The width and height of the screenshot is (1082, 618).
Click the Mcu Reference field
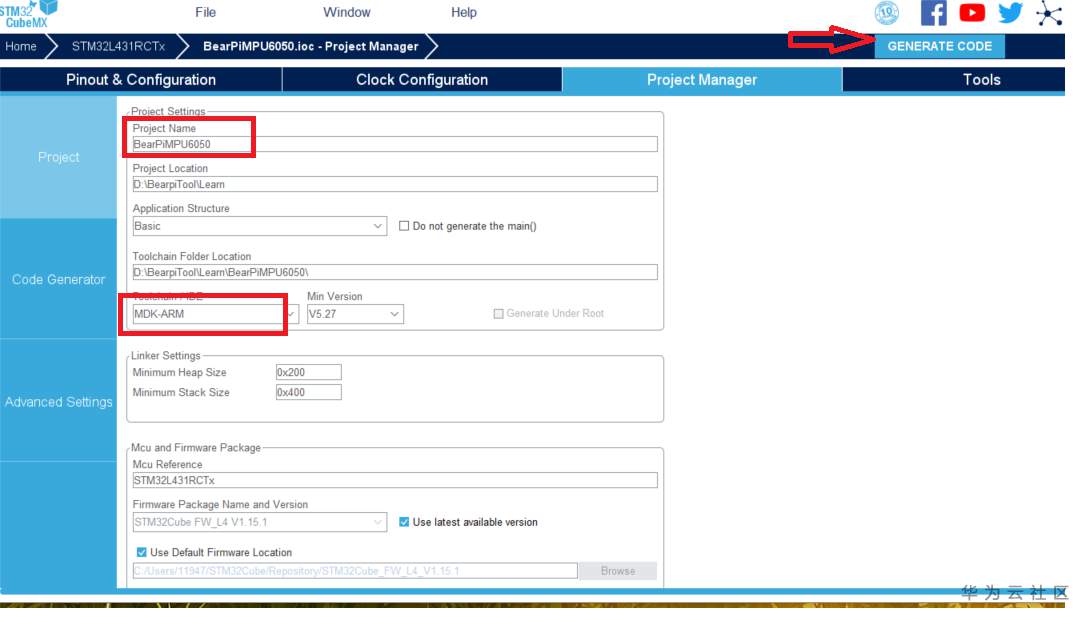[x=395, y=481]
